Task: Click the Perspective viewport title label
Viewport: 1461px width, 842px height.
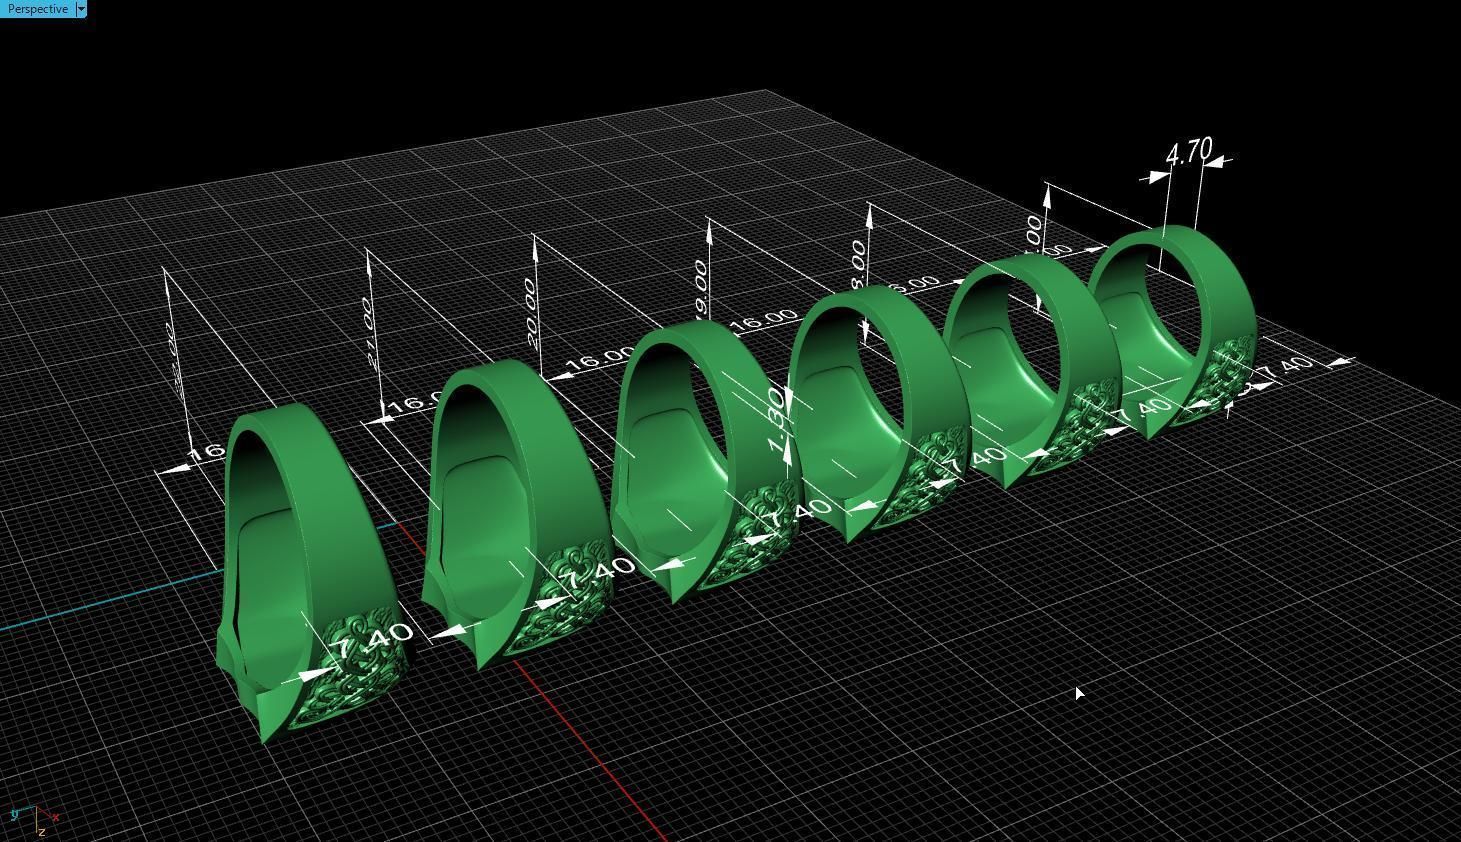Action: click(x=37, y=9)
